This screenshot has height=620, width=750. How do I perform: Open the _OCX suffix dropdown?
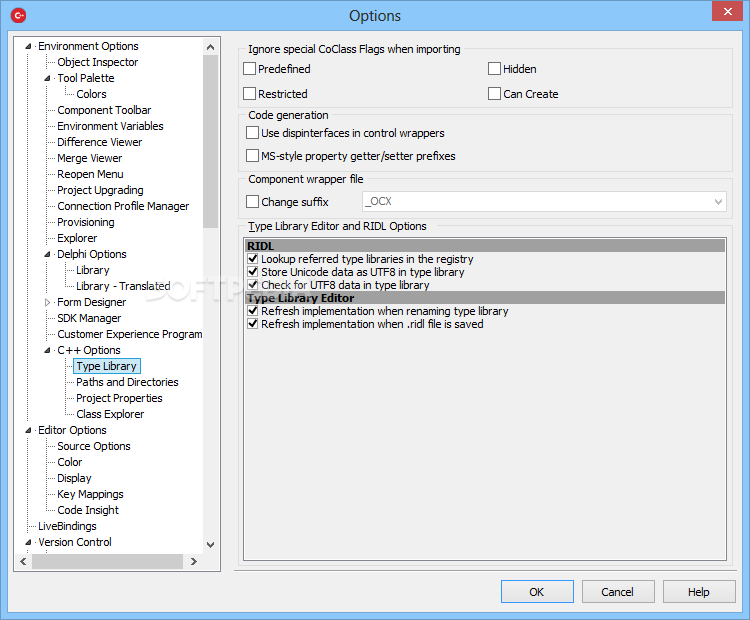(718, 202)
